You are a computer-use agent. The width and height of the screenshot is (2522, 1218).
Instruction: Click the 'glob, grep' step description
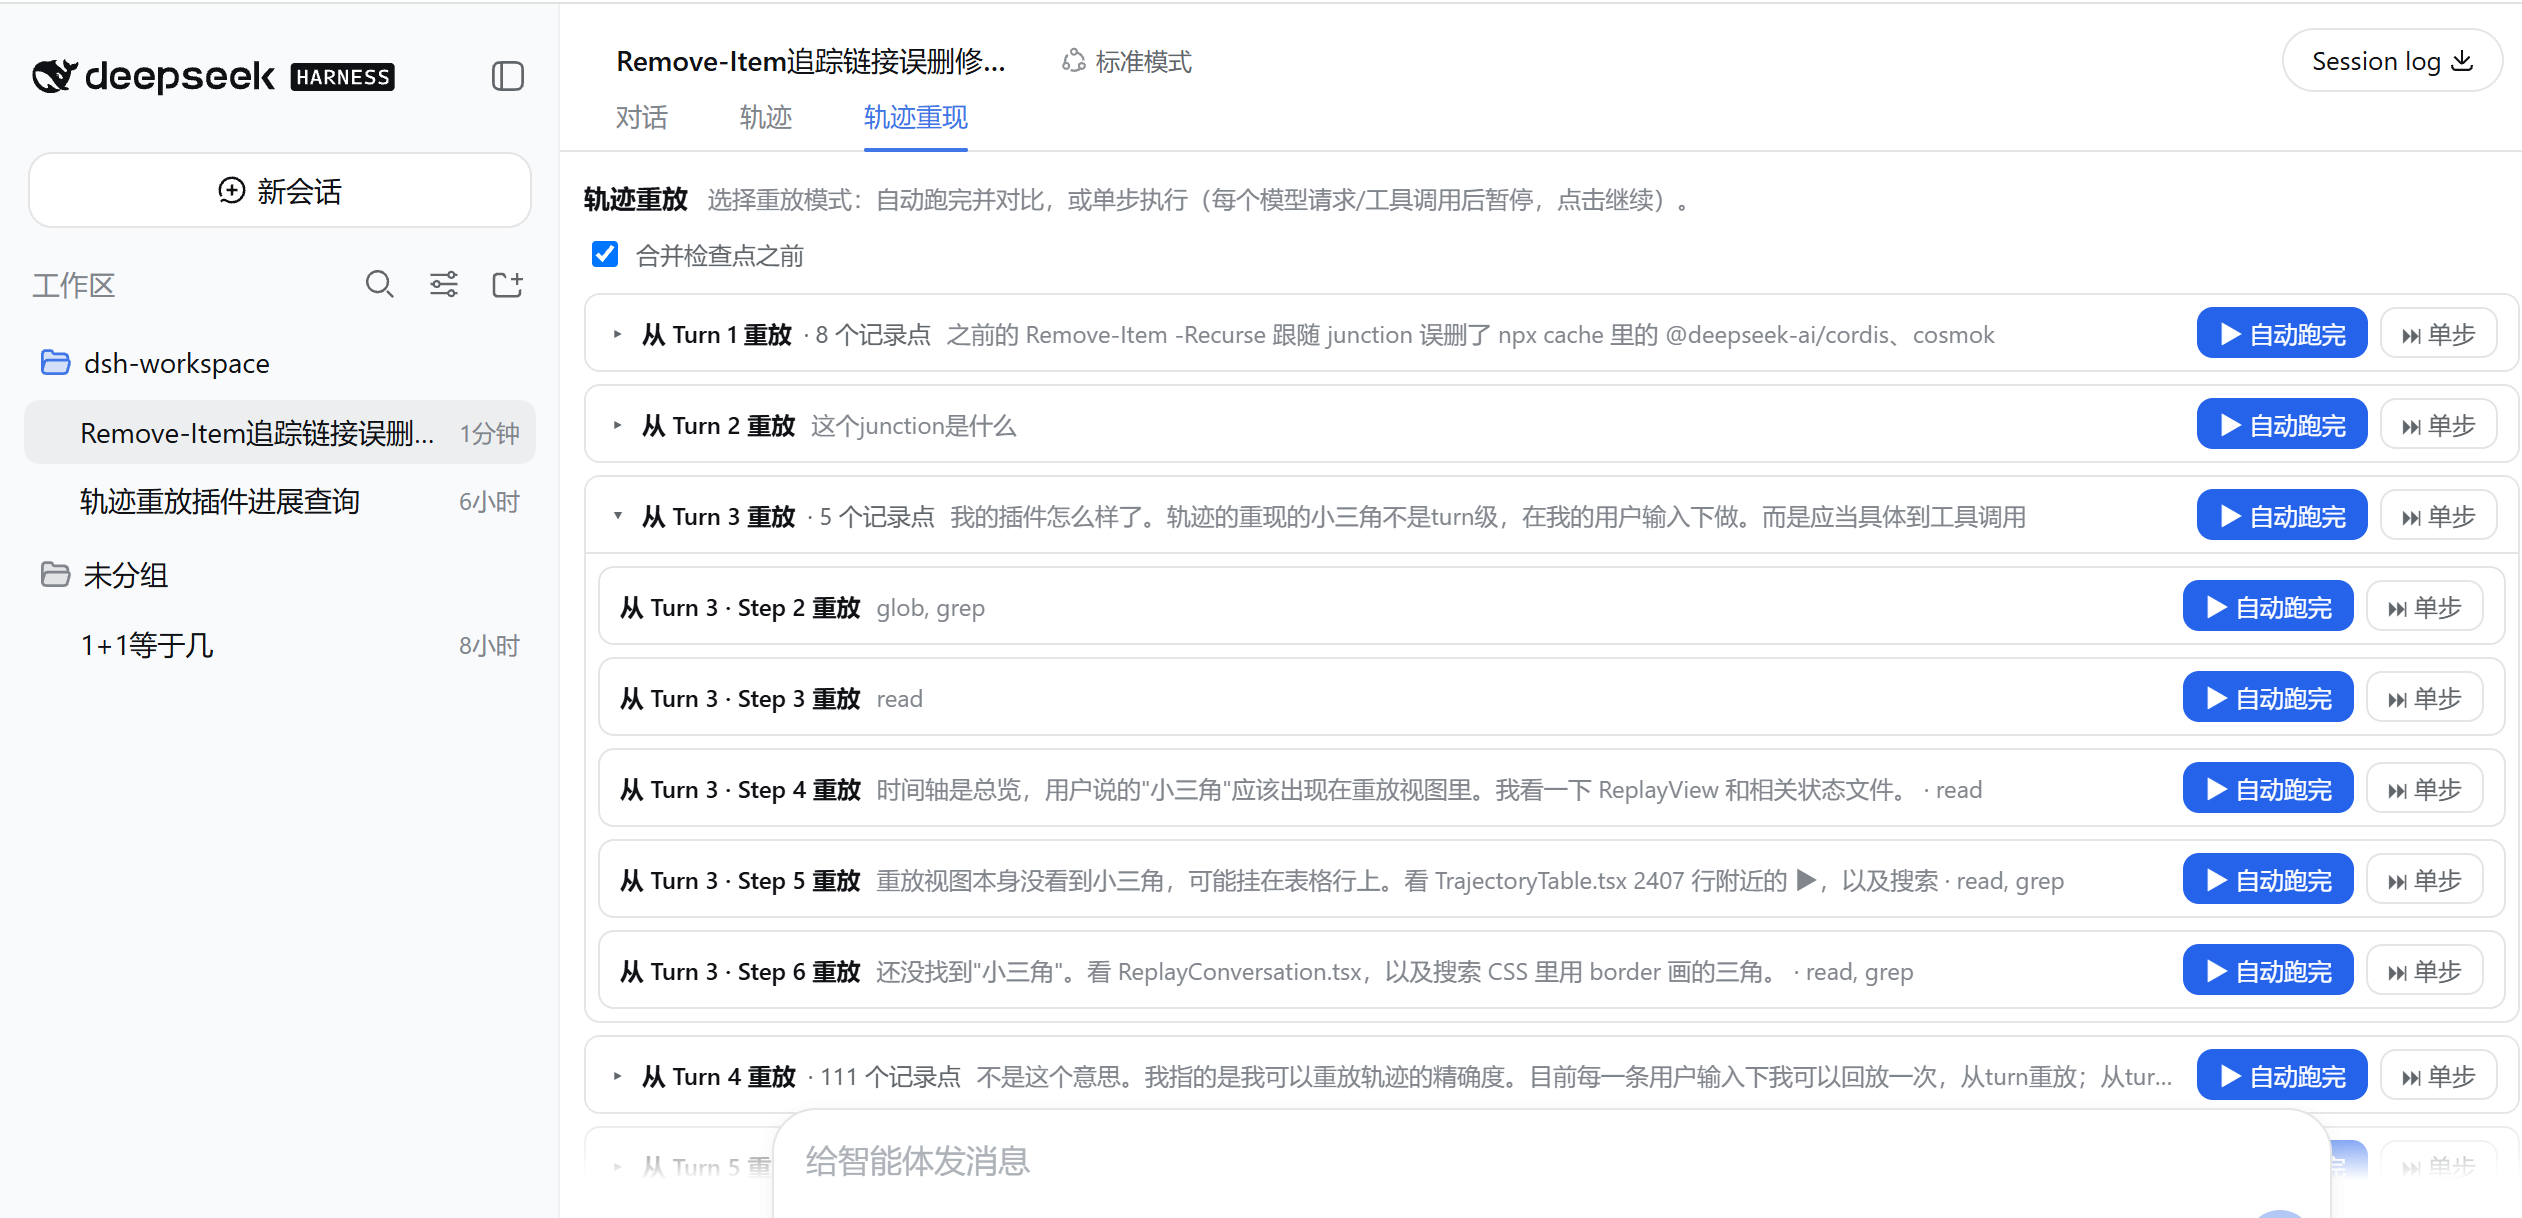tap(931, 608)
